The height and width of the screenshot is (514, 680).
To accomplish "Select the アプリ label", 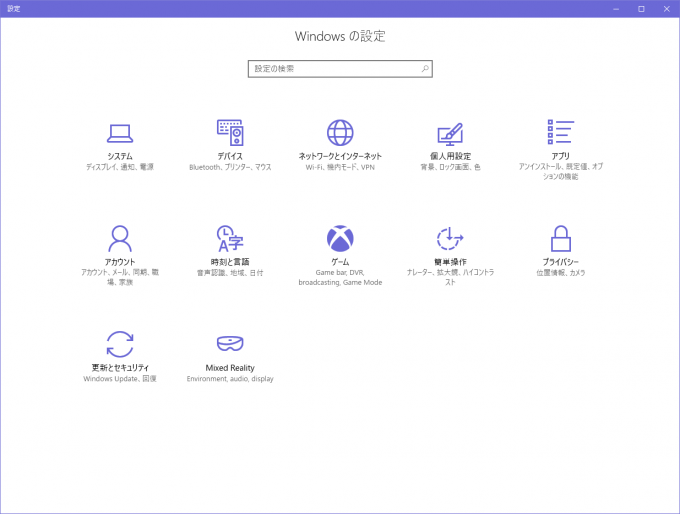I will (560, 156).
